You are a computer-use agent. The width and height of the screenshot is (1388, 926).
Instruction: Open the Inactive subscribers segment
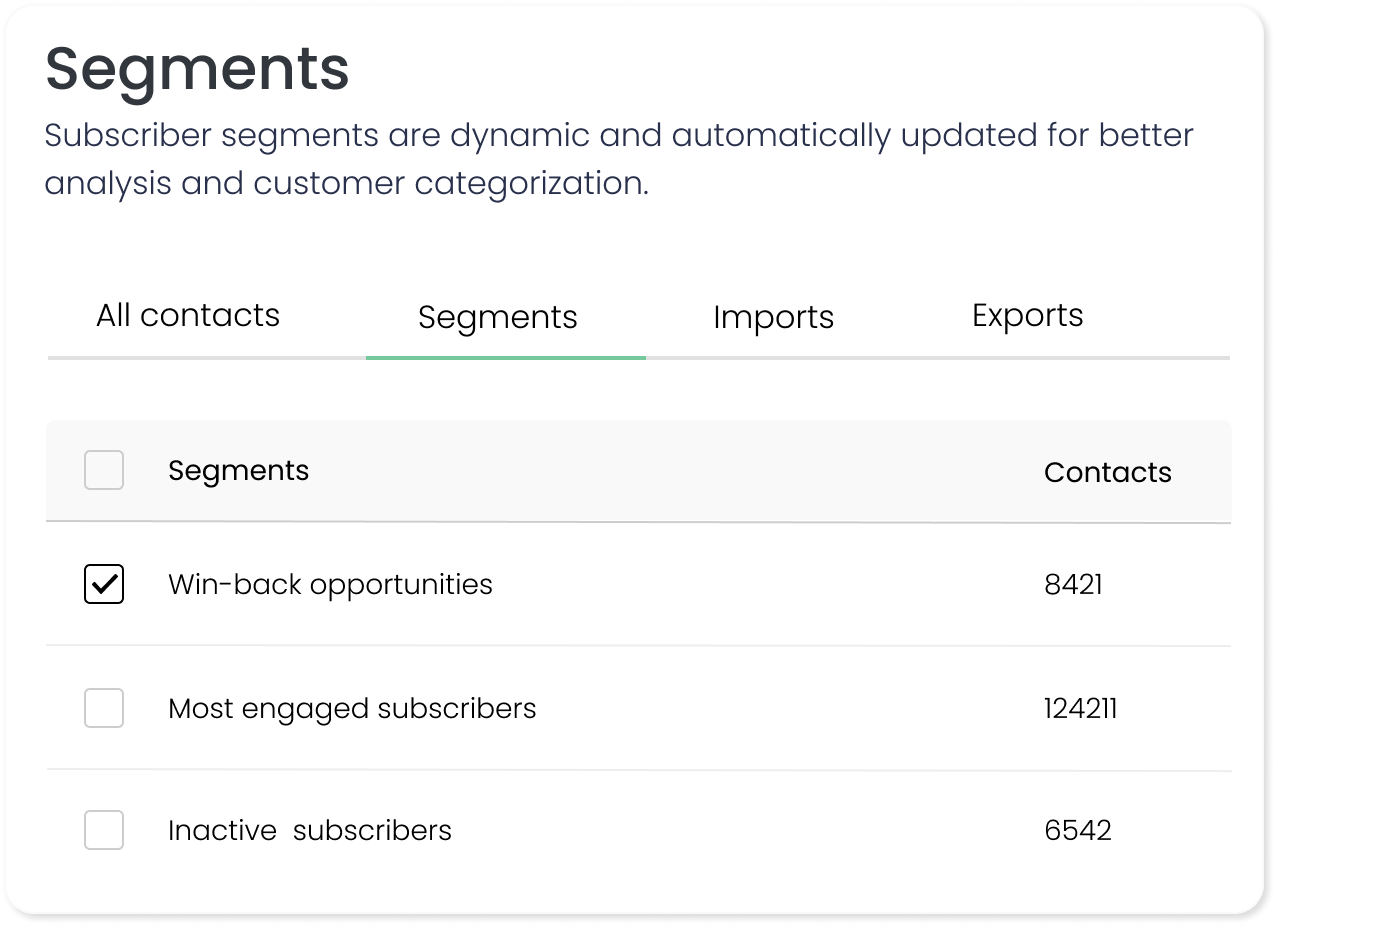click(310, 831)
